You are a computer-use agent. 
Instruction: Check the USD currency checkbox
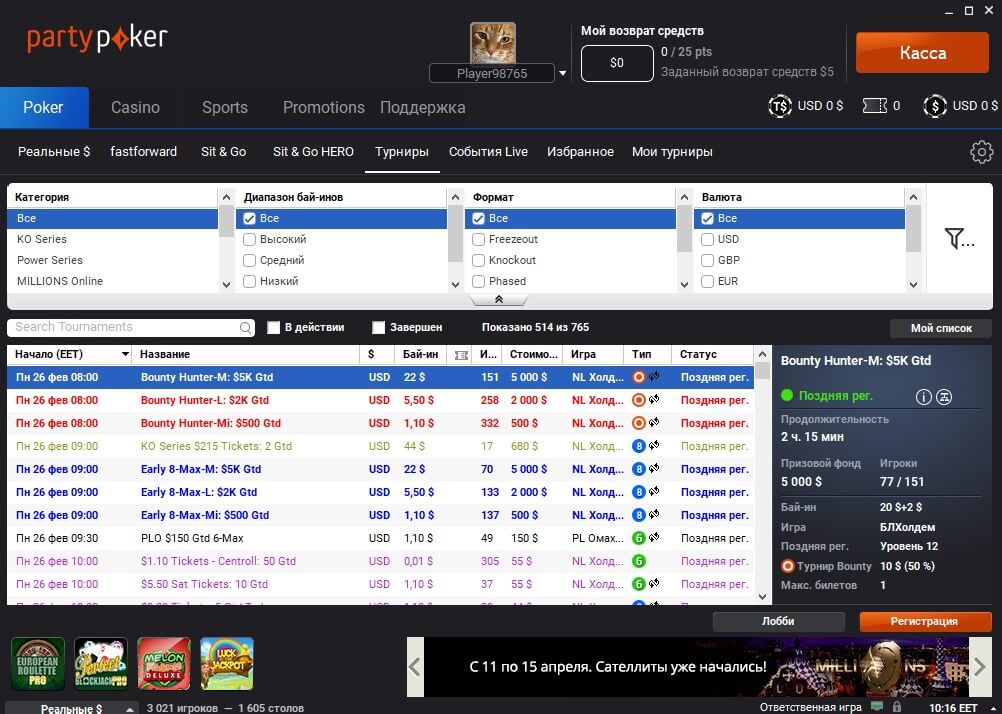pyautogui.click(x=707, y=240)
